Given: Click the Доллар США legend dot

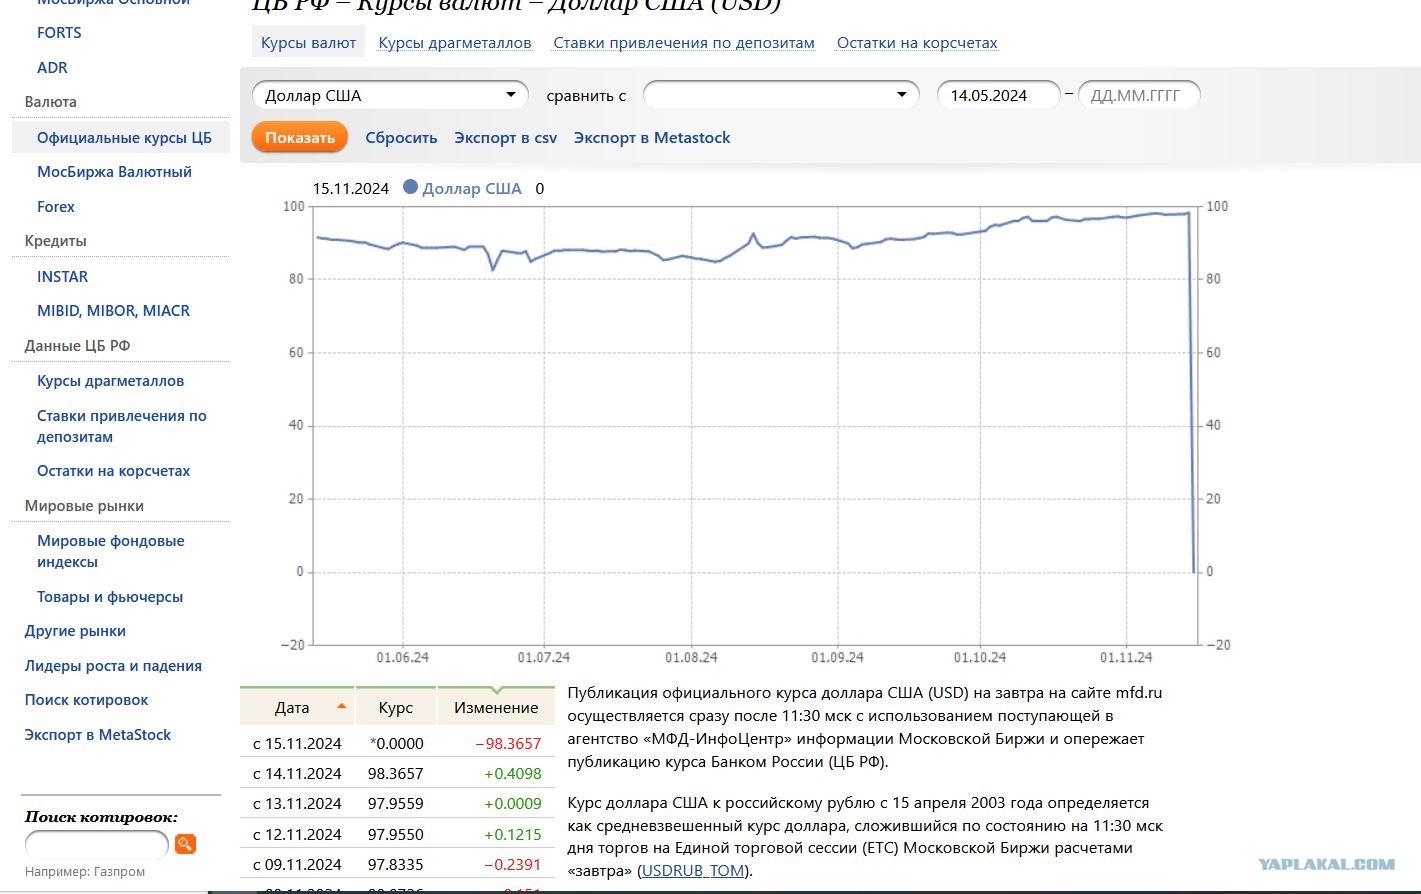Looking at the screenshot, I should pyautogui.click(x=410, y=187).
